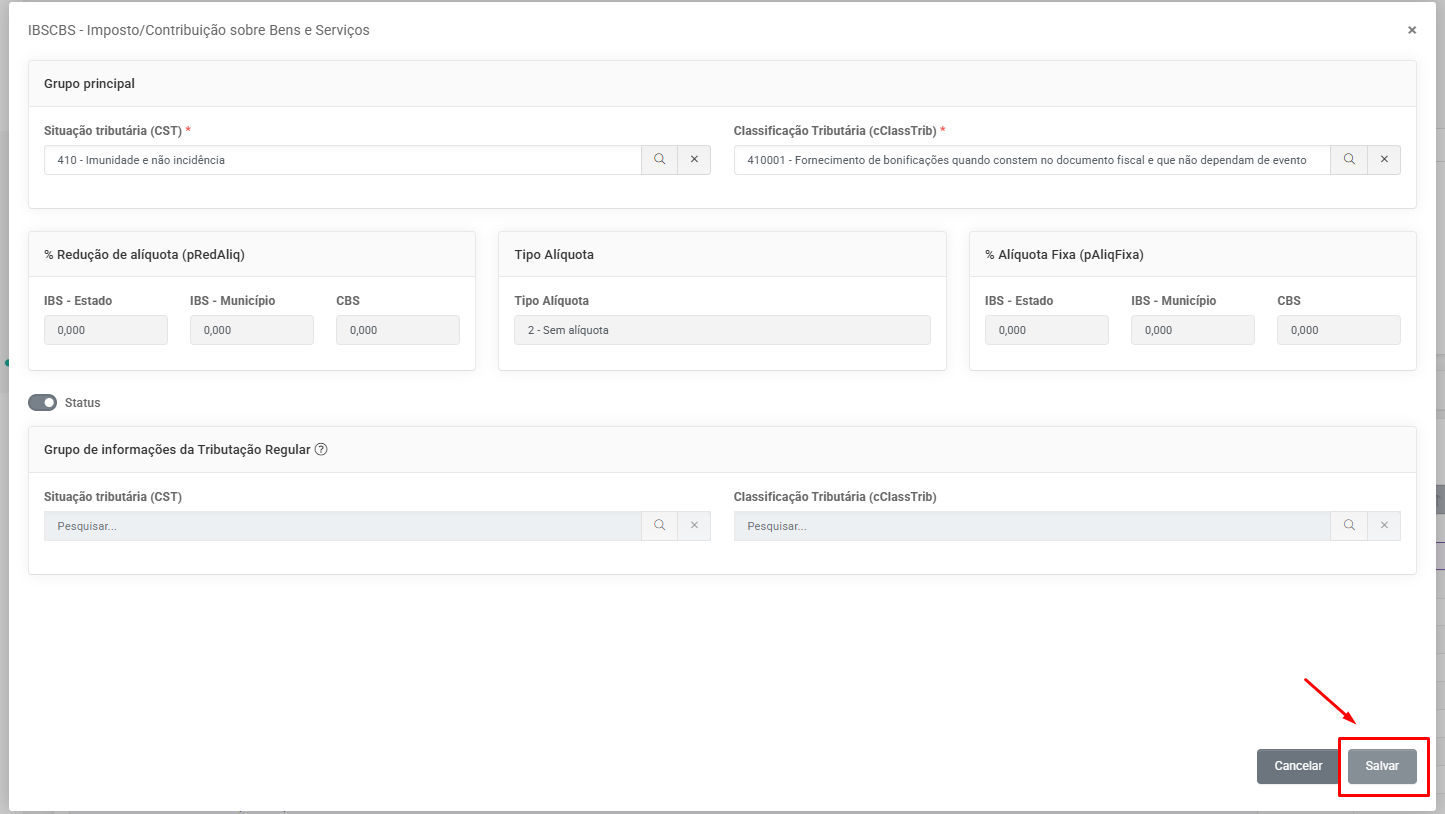The image size is (1445, 814).
Task: Focus Tributação Regular CST search field
Action: click(342, 526)
